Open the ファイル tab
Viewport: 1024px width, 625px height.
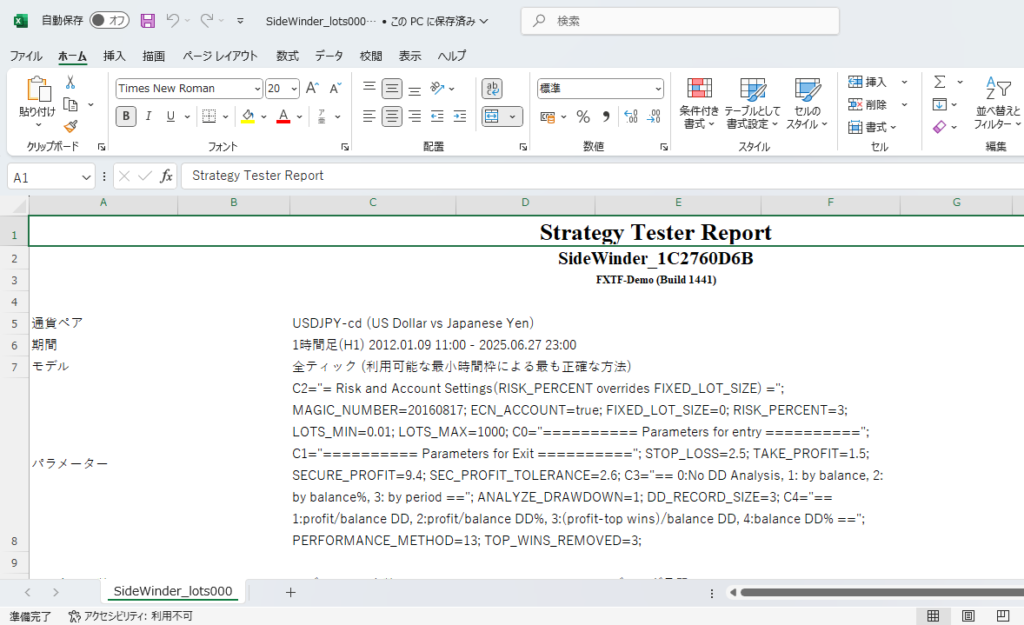click(x=25, y=56)
